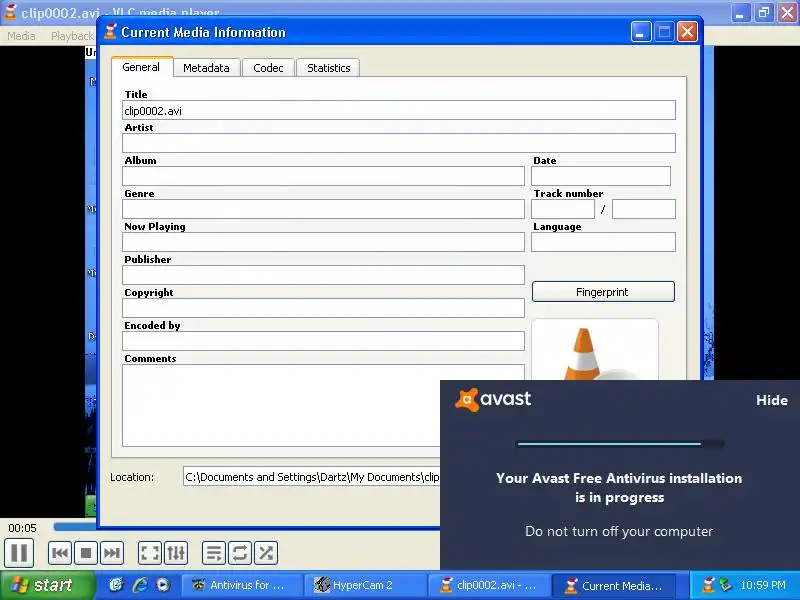Click the Title field showing clip0002.avi
The image size is (800, 600).
click(399, 110)
